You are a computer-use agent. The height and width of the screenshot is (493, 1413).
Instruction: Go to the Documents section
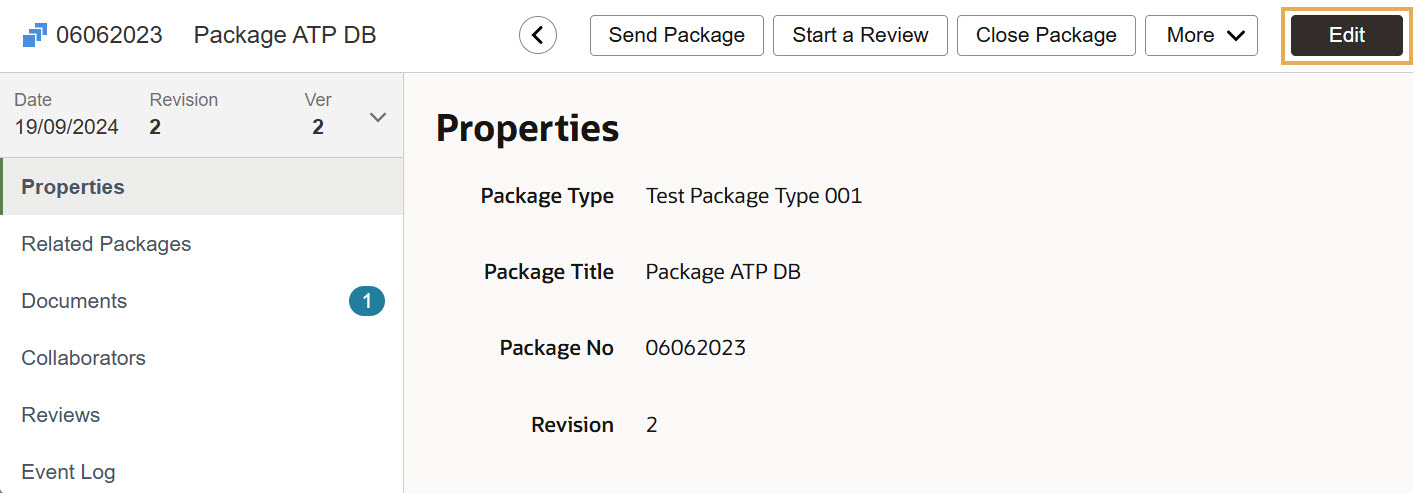tap(74, 301)
